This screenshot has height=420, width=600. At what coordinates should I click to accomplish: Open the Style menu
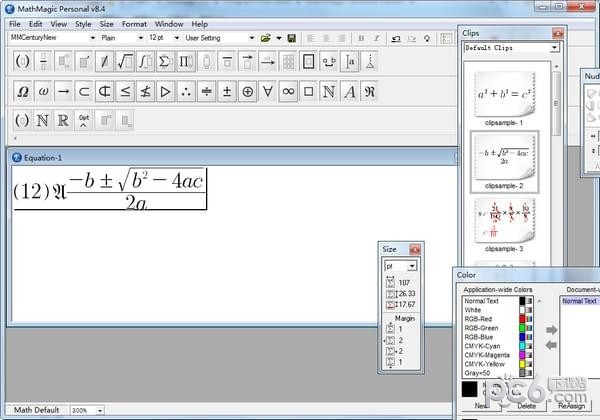click(83, 24)
